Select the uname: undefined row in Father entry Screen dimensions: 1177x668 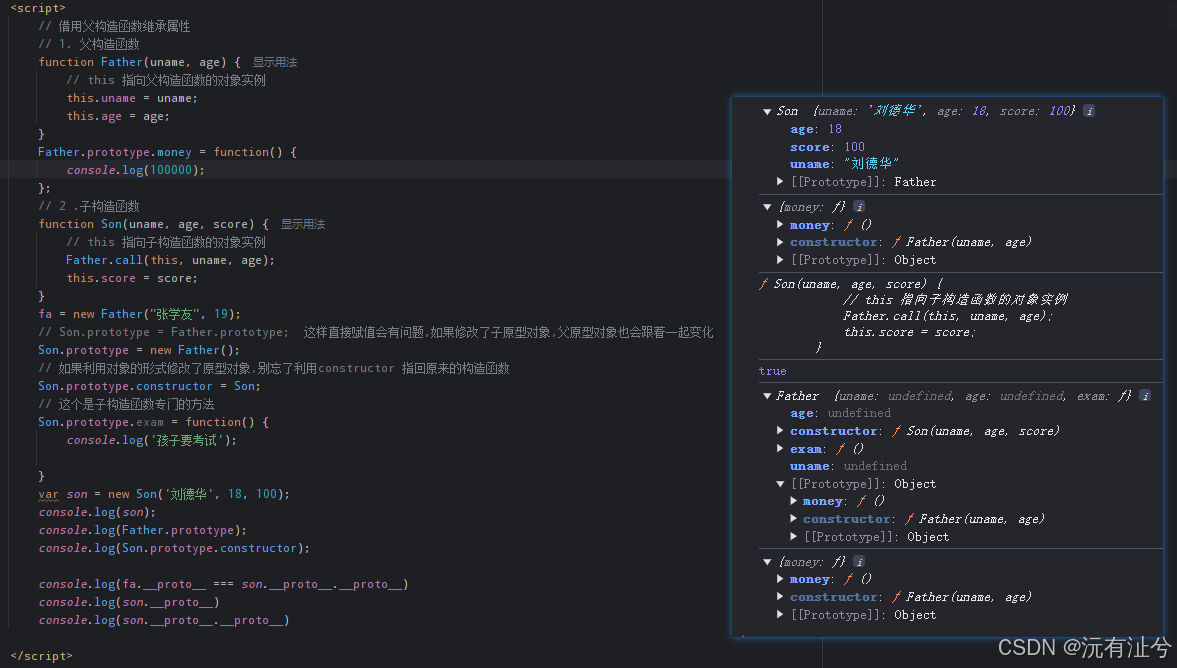848,466
